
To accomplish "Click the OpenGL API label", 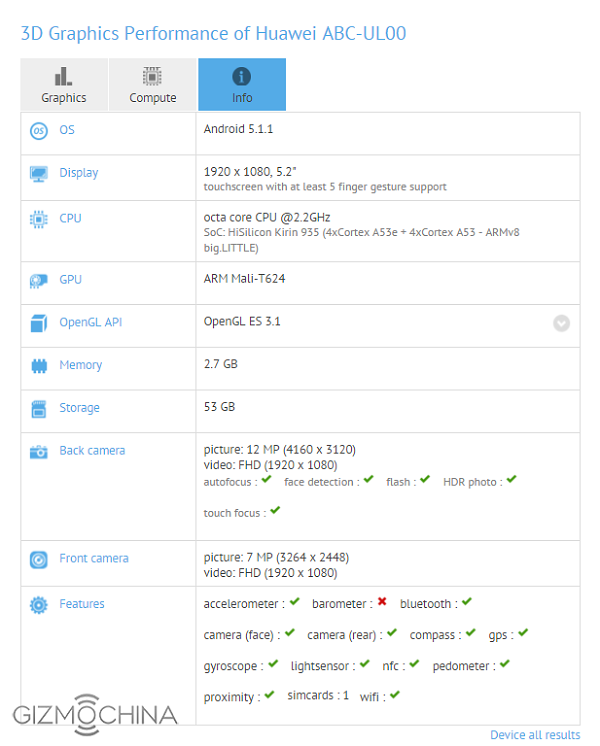I will 90,323.
